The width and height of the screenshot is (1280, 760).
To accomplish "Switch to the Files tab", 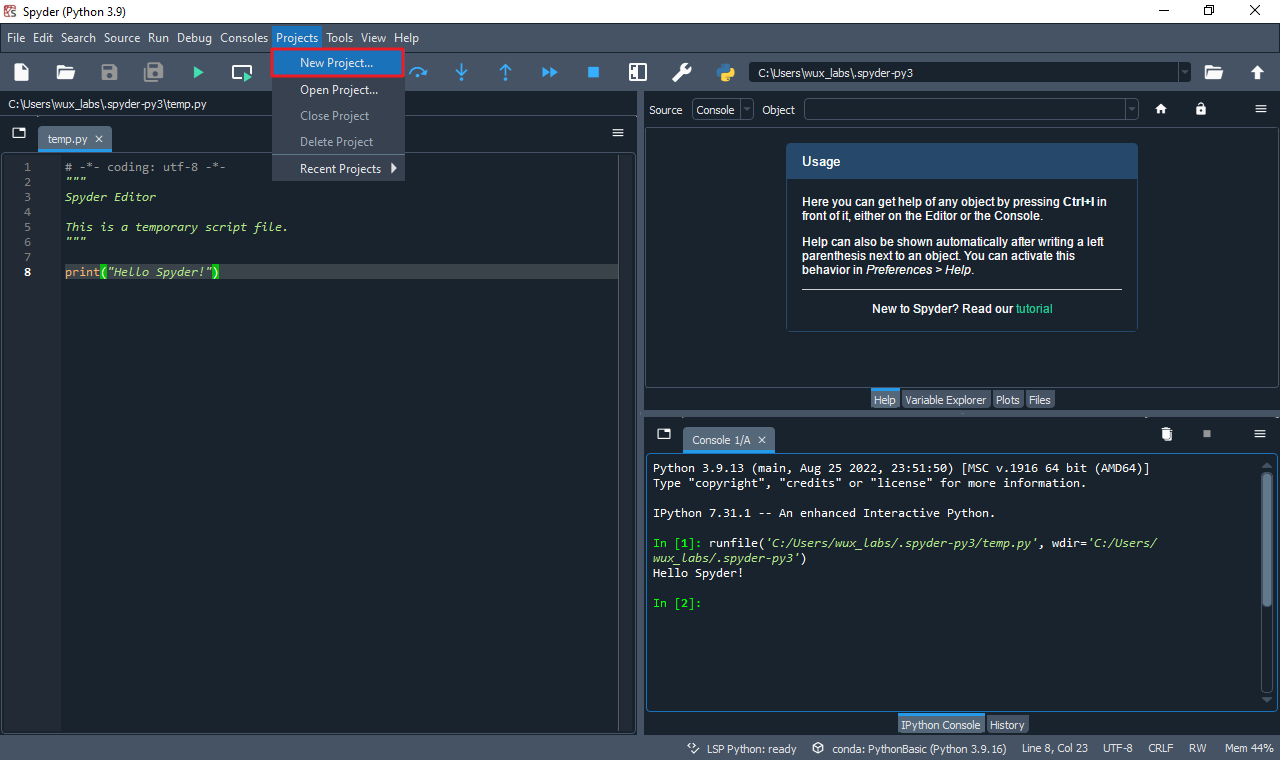I will tap(1040, 400).
